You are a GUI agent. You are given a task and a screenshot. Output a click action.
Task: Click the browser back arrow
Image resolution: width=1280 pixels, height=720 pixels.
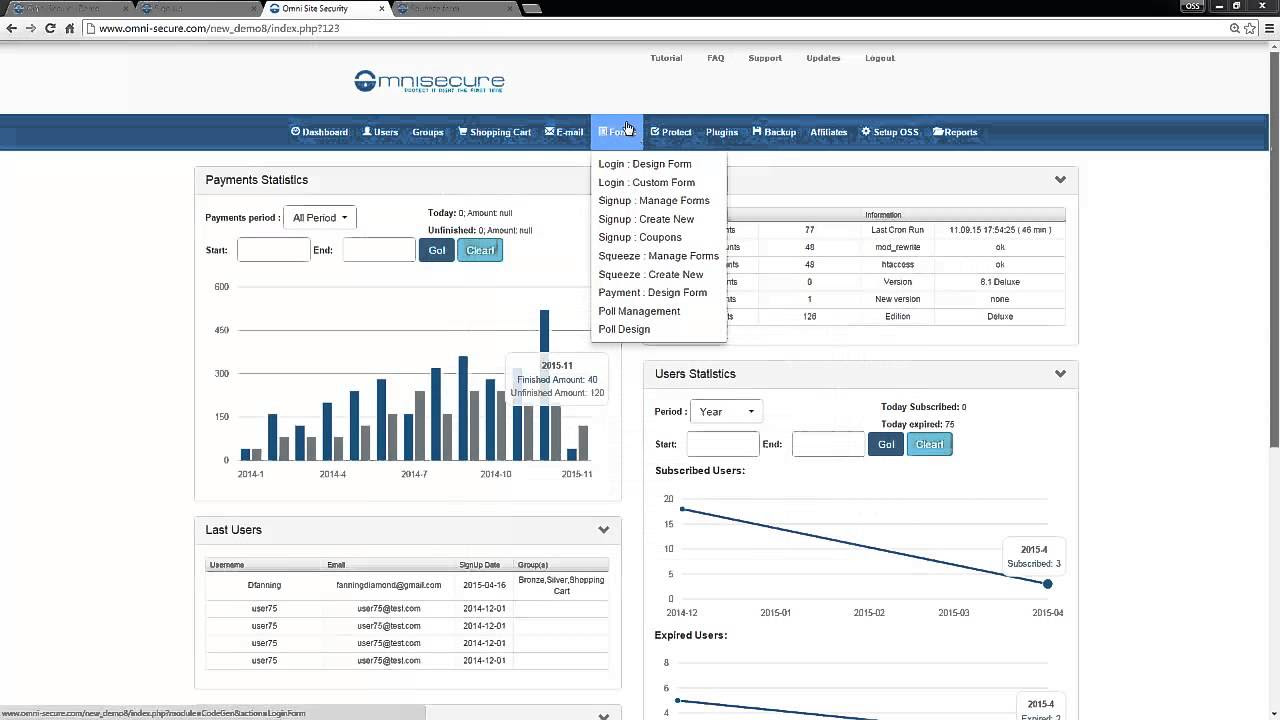click(x=11, y=28)
